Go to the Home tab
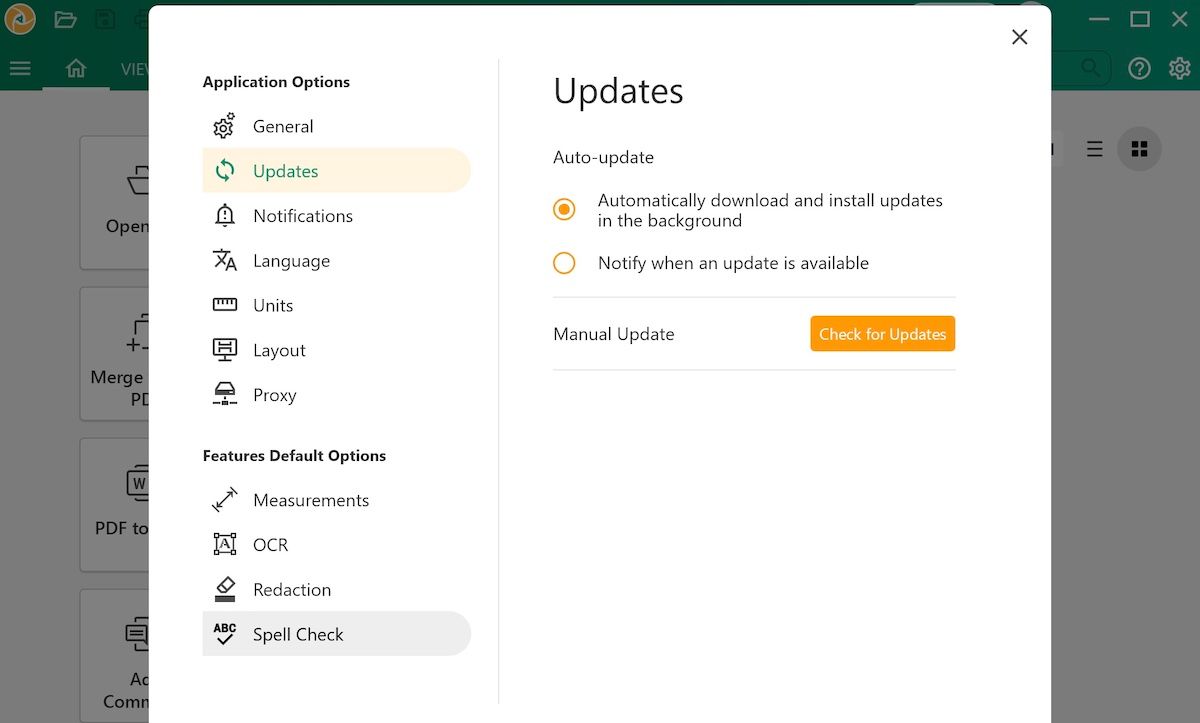 (x=76, y=69)
